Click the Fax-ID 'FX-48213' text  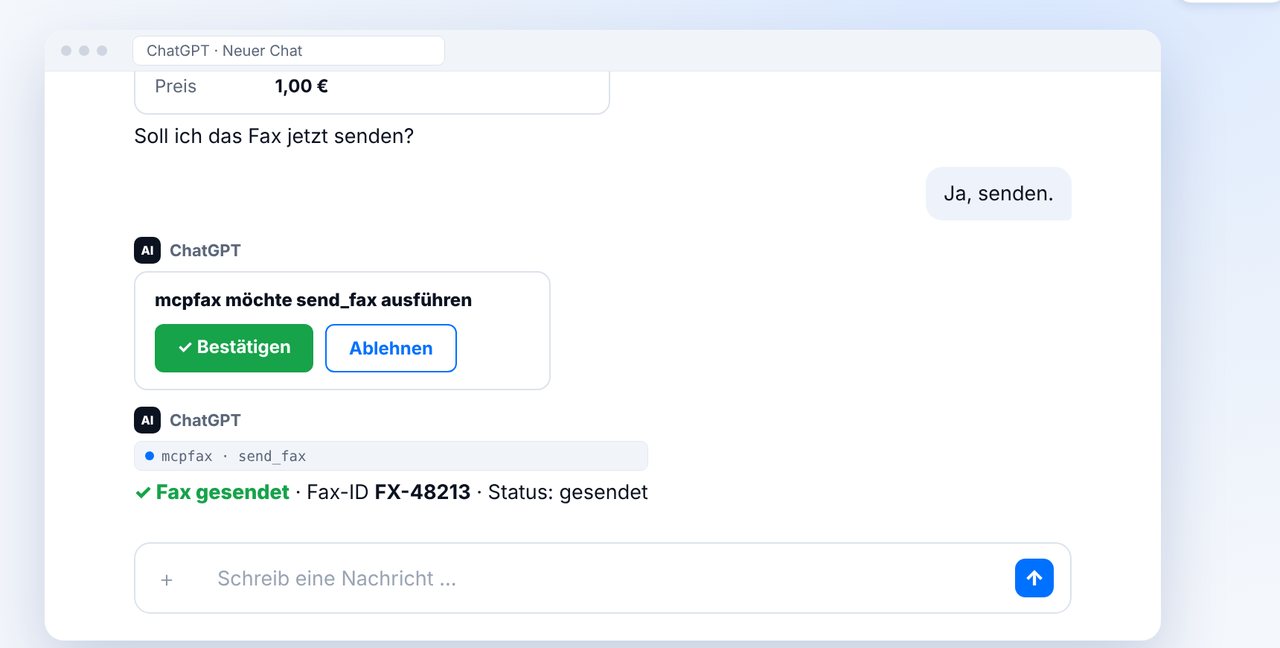(422, 492)
